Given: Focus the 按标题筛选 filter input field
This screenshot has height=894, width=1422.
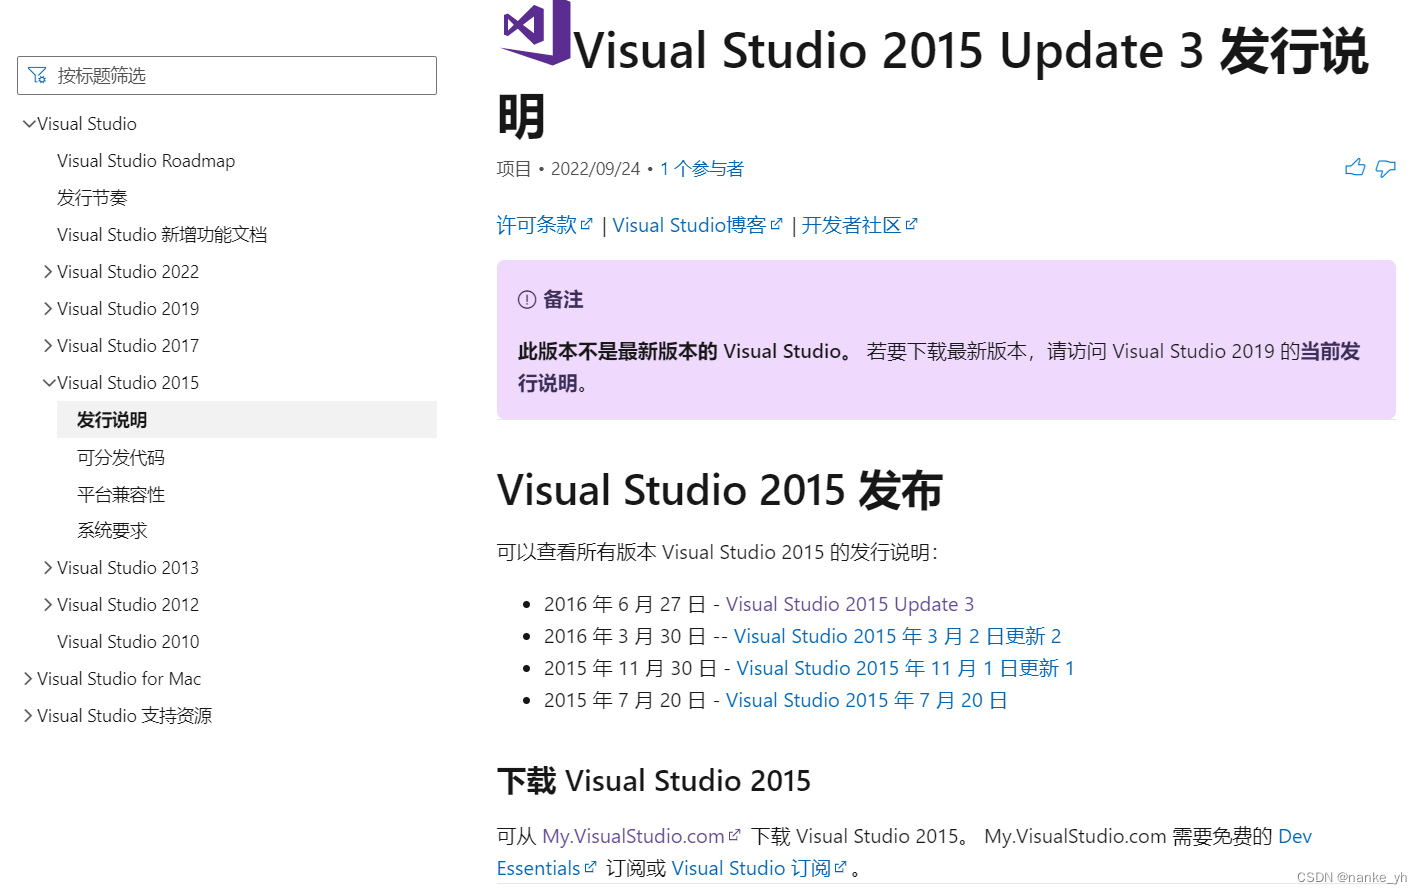Looking at the screenshot, I should [227, 75].
